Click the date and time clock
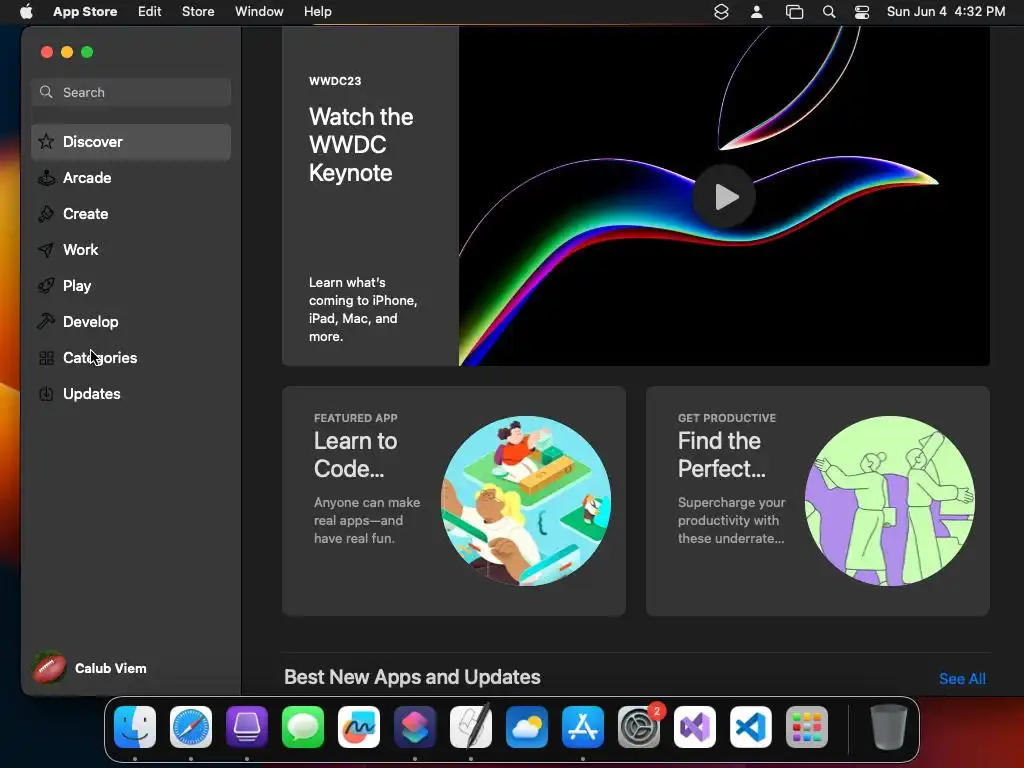1024x768 pixels. [946, 12]
